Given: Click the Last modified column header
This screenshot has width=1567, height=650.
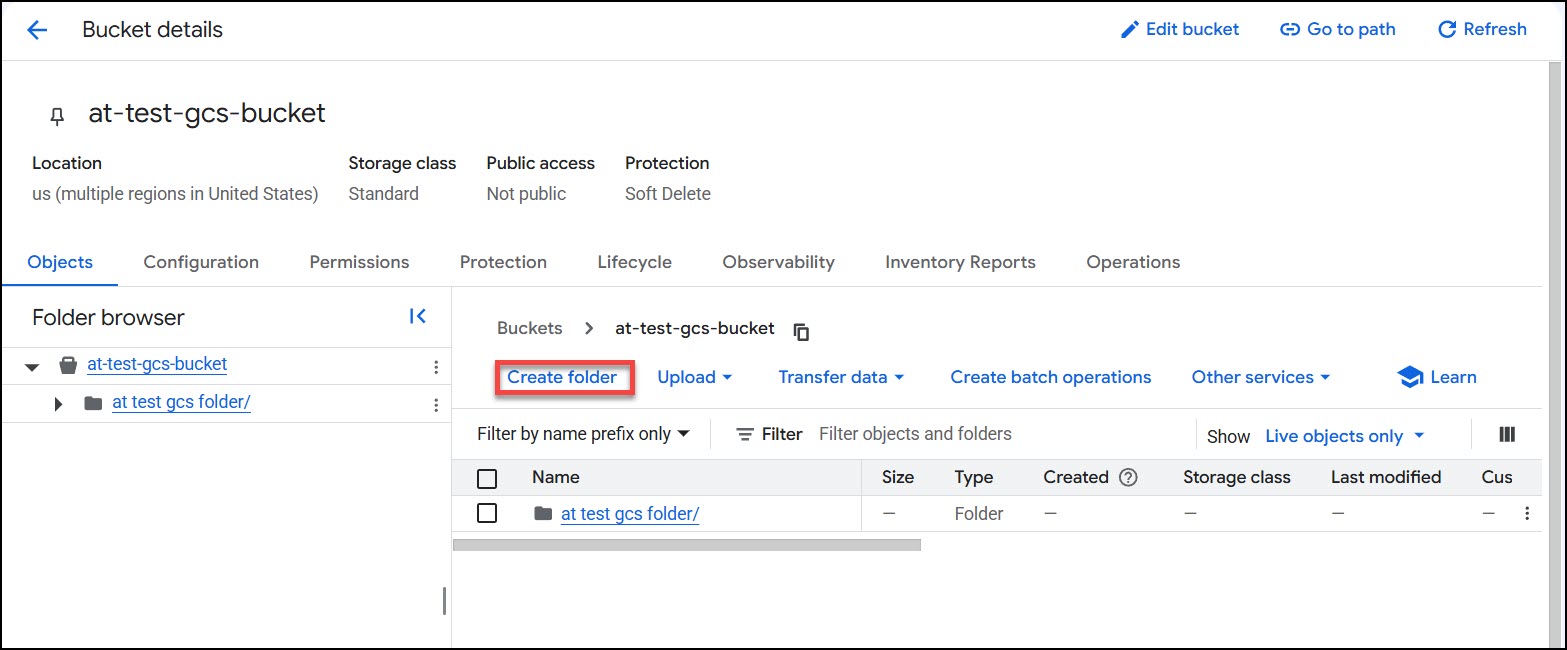Looking at the screenshot, I should pyautogui.click(x=1386, y=477).
